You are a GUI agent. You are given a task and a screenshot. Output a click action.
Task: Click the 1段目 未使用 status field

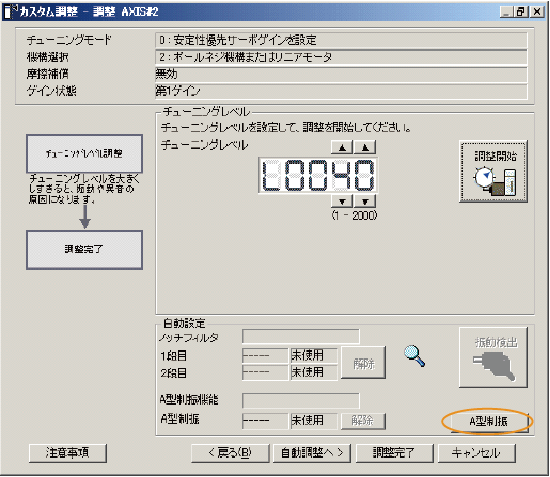(314, 356)
